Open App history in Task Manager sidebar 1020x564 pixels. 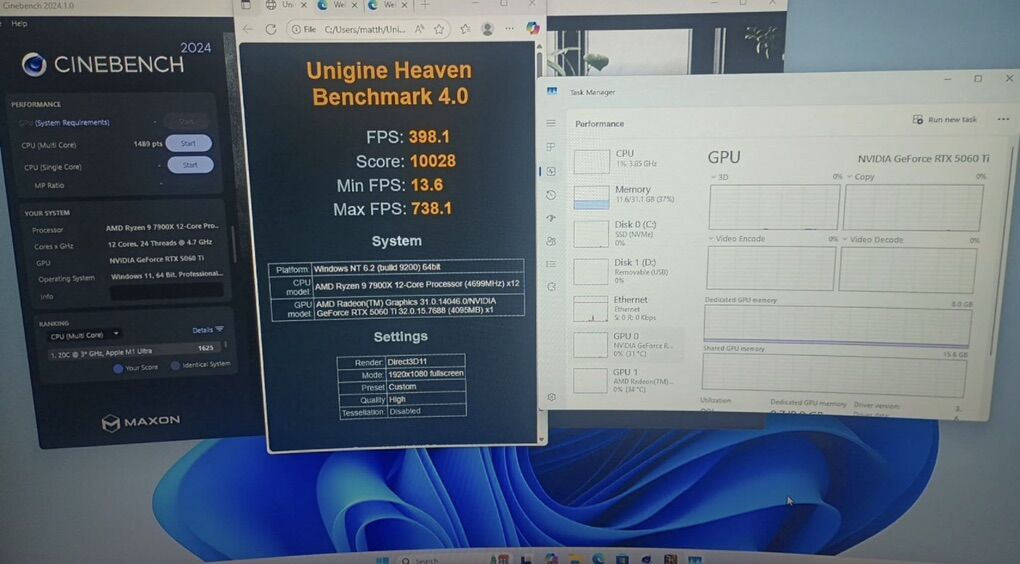[x=551, y=195]
